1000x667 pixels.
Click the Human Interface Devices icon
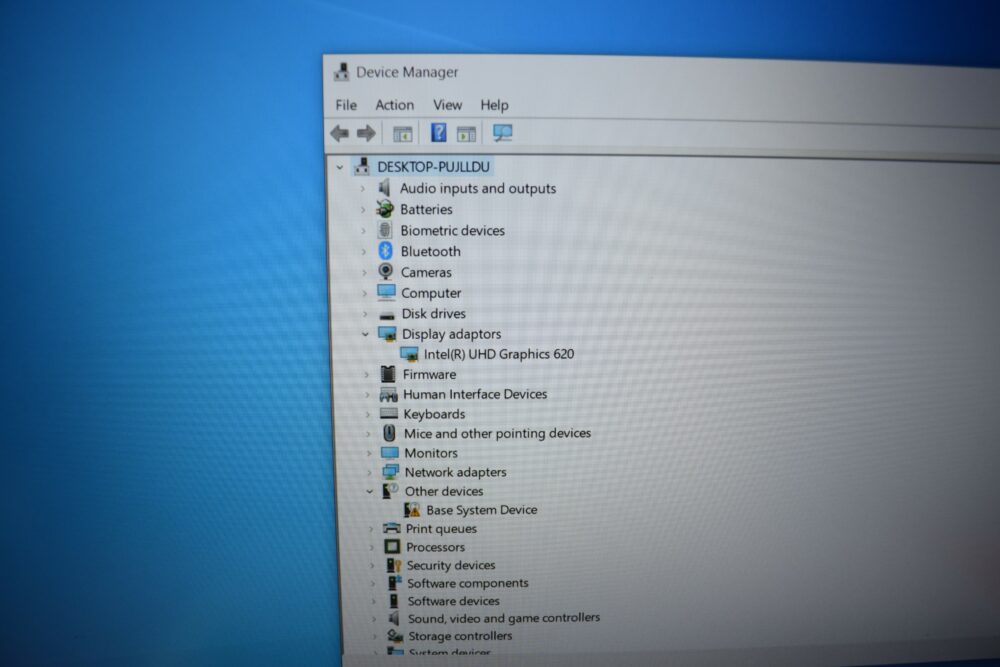coord(388,394)
